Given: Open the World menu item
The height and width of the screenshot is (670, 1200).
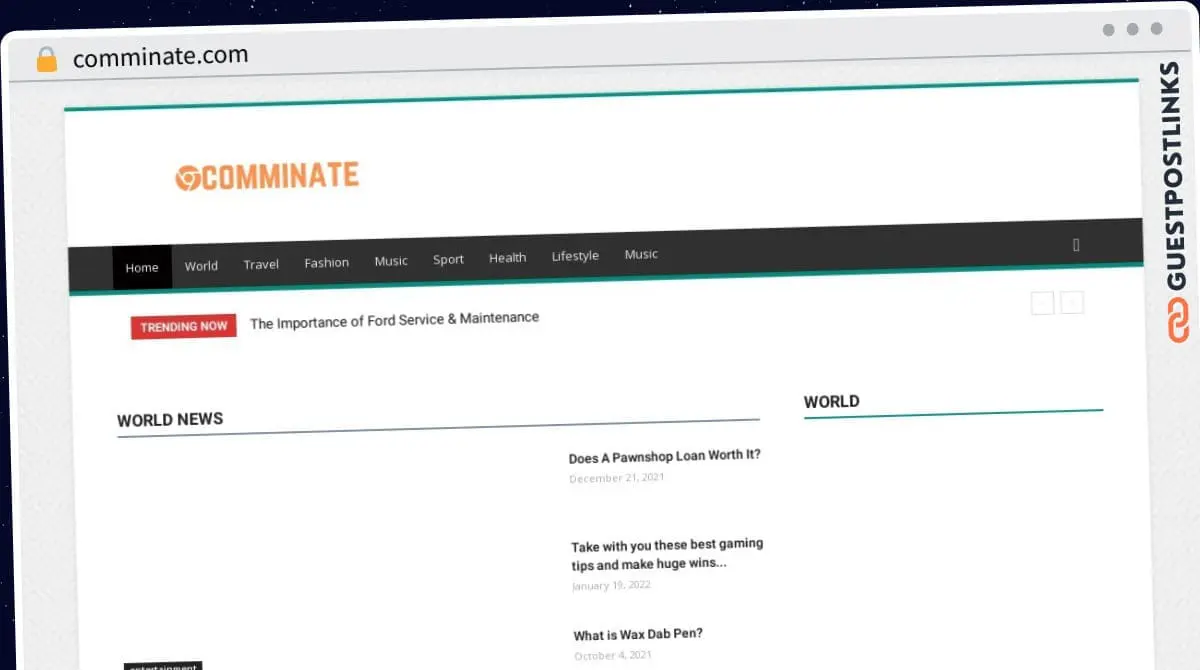Looking at the screenshot, I should 201,266.
